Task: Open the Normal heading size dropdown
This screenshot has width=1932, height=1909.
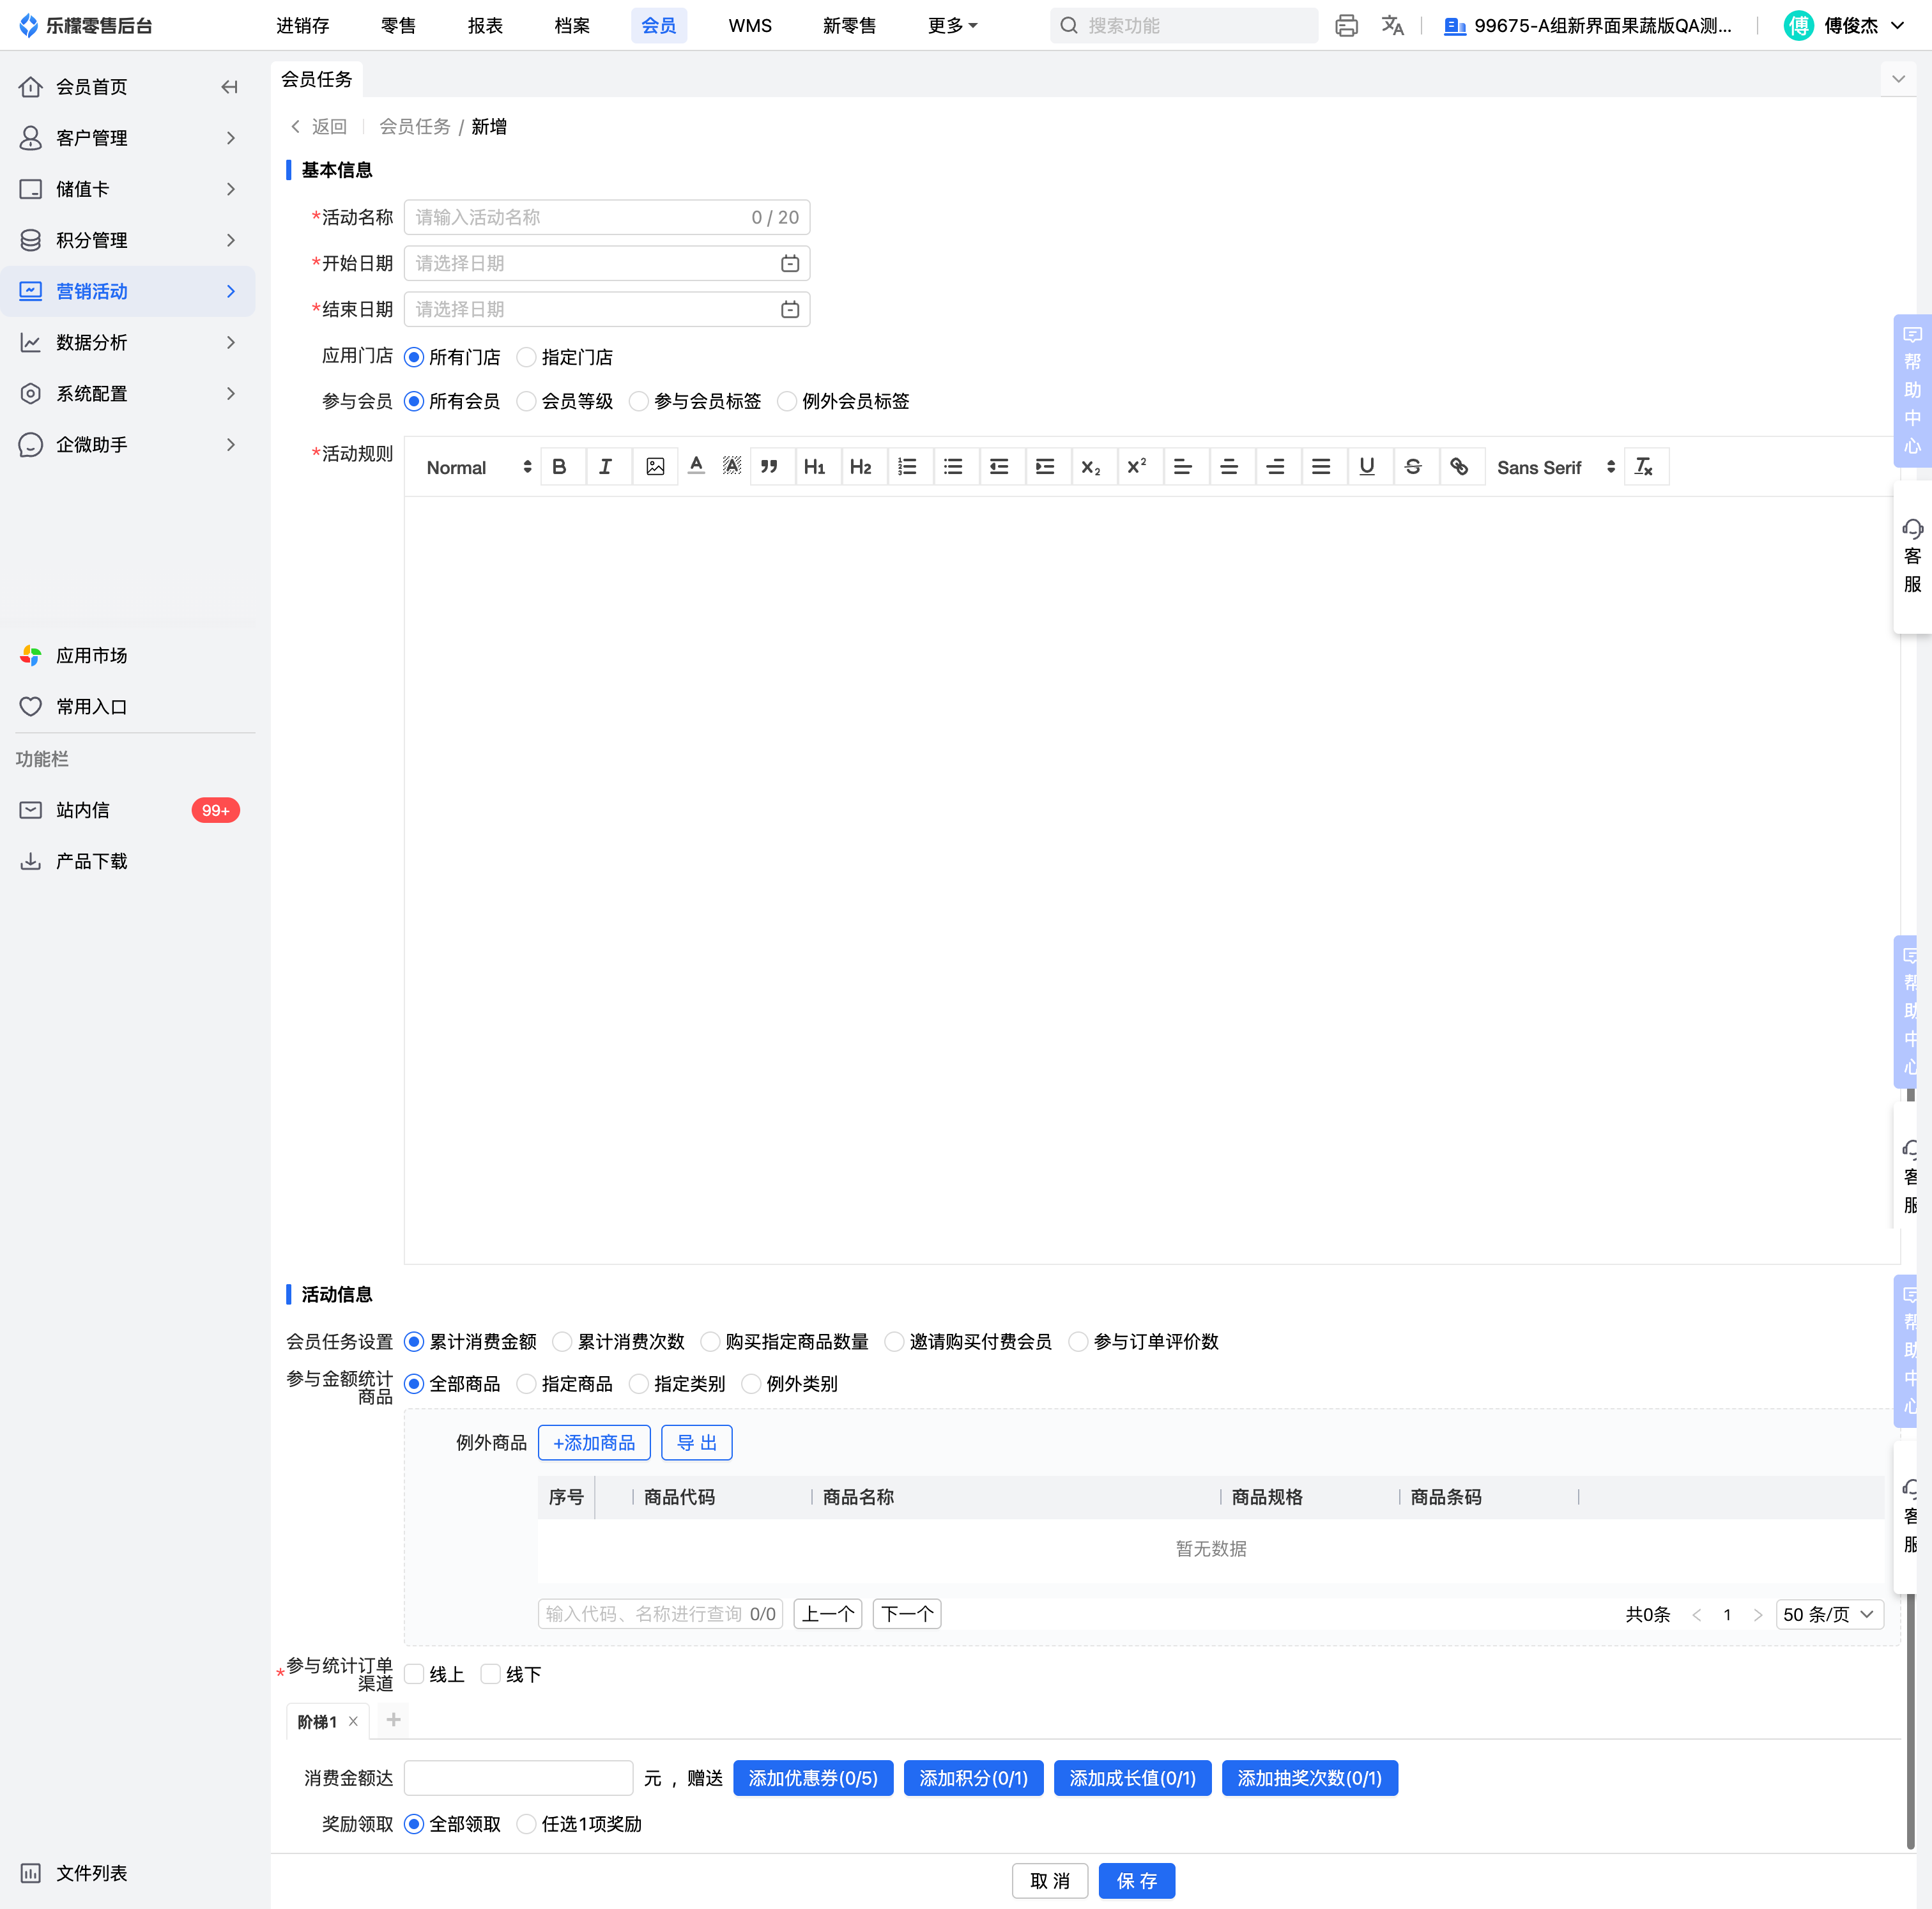Action: tap(478, 467)
